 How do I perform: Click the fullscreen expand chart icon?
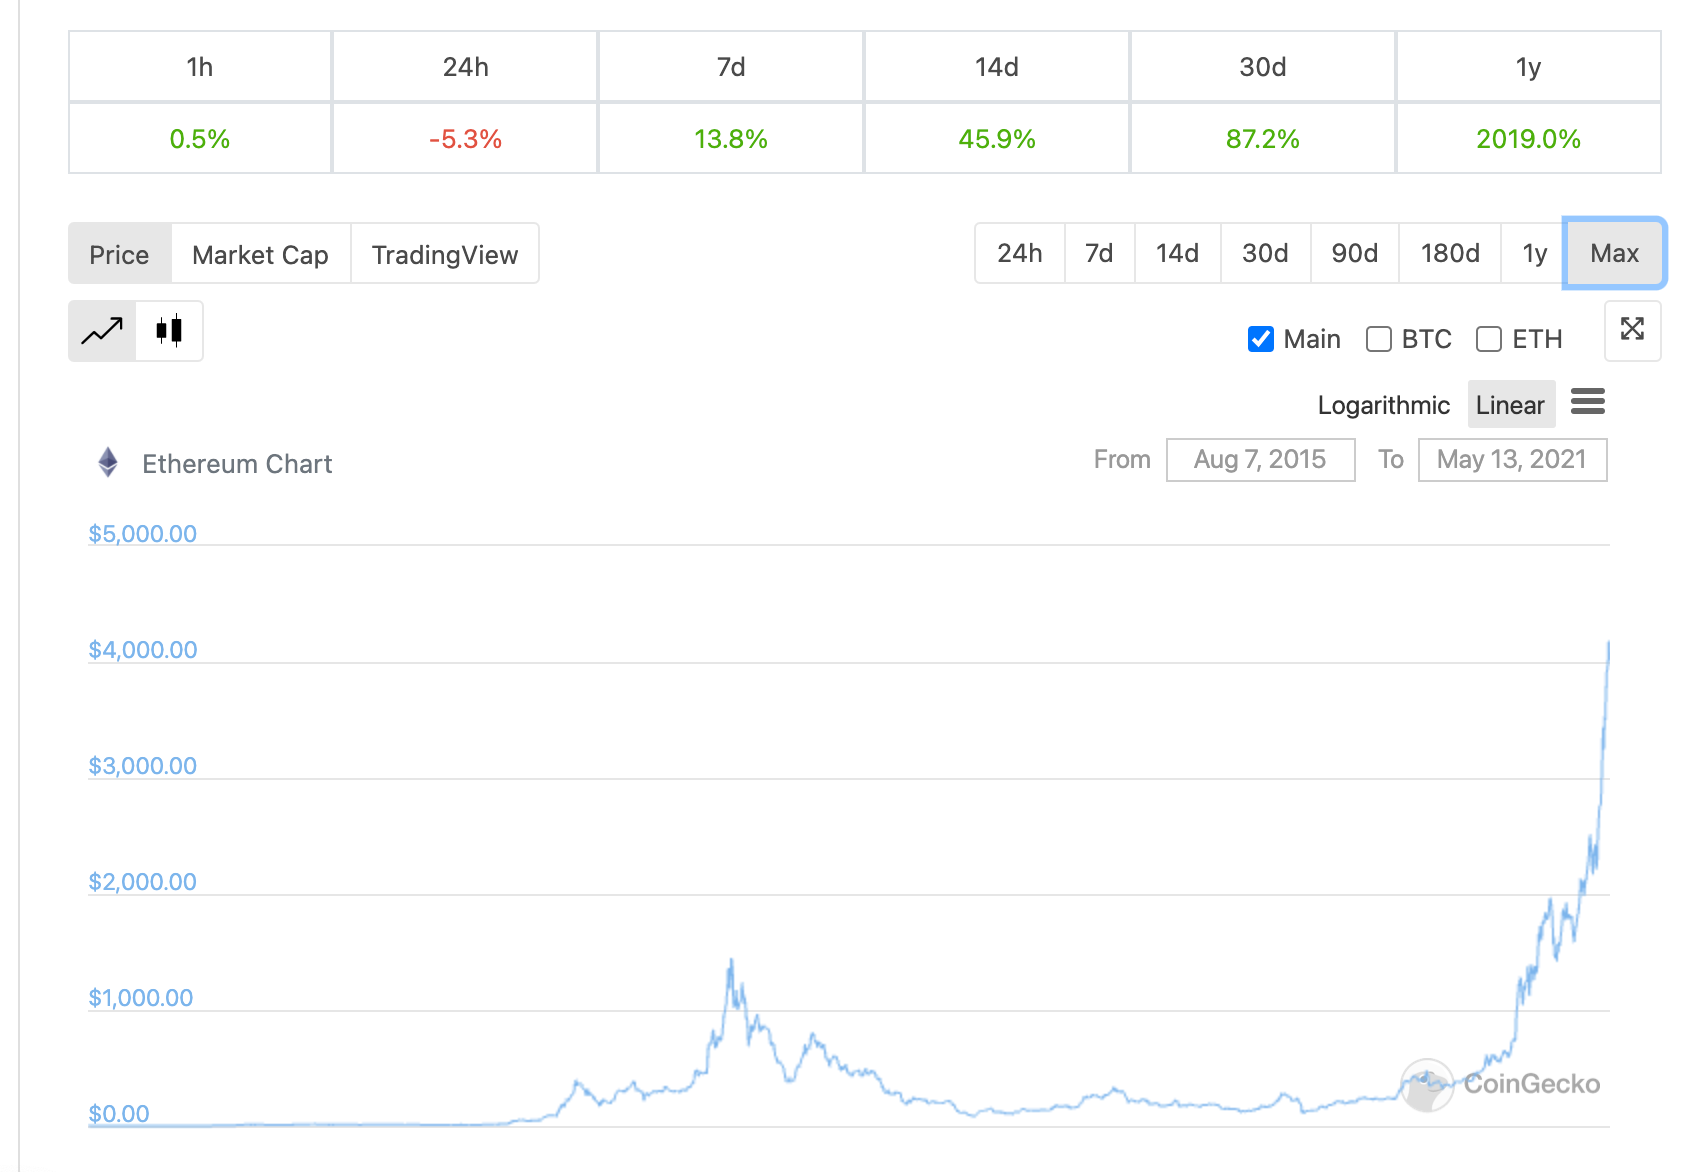(1632, 330)
